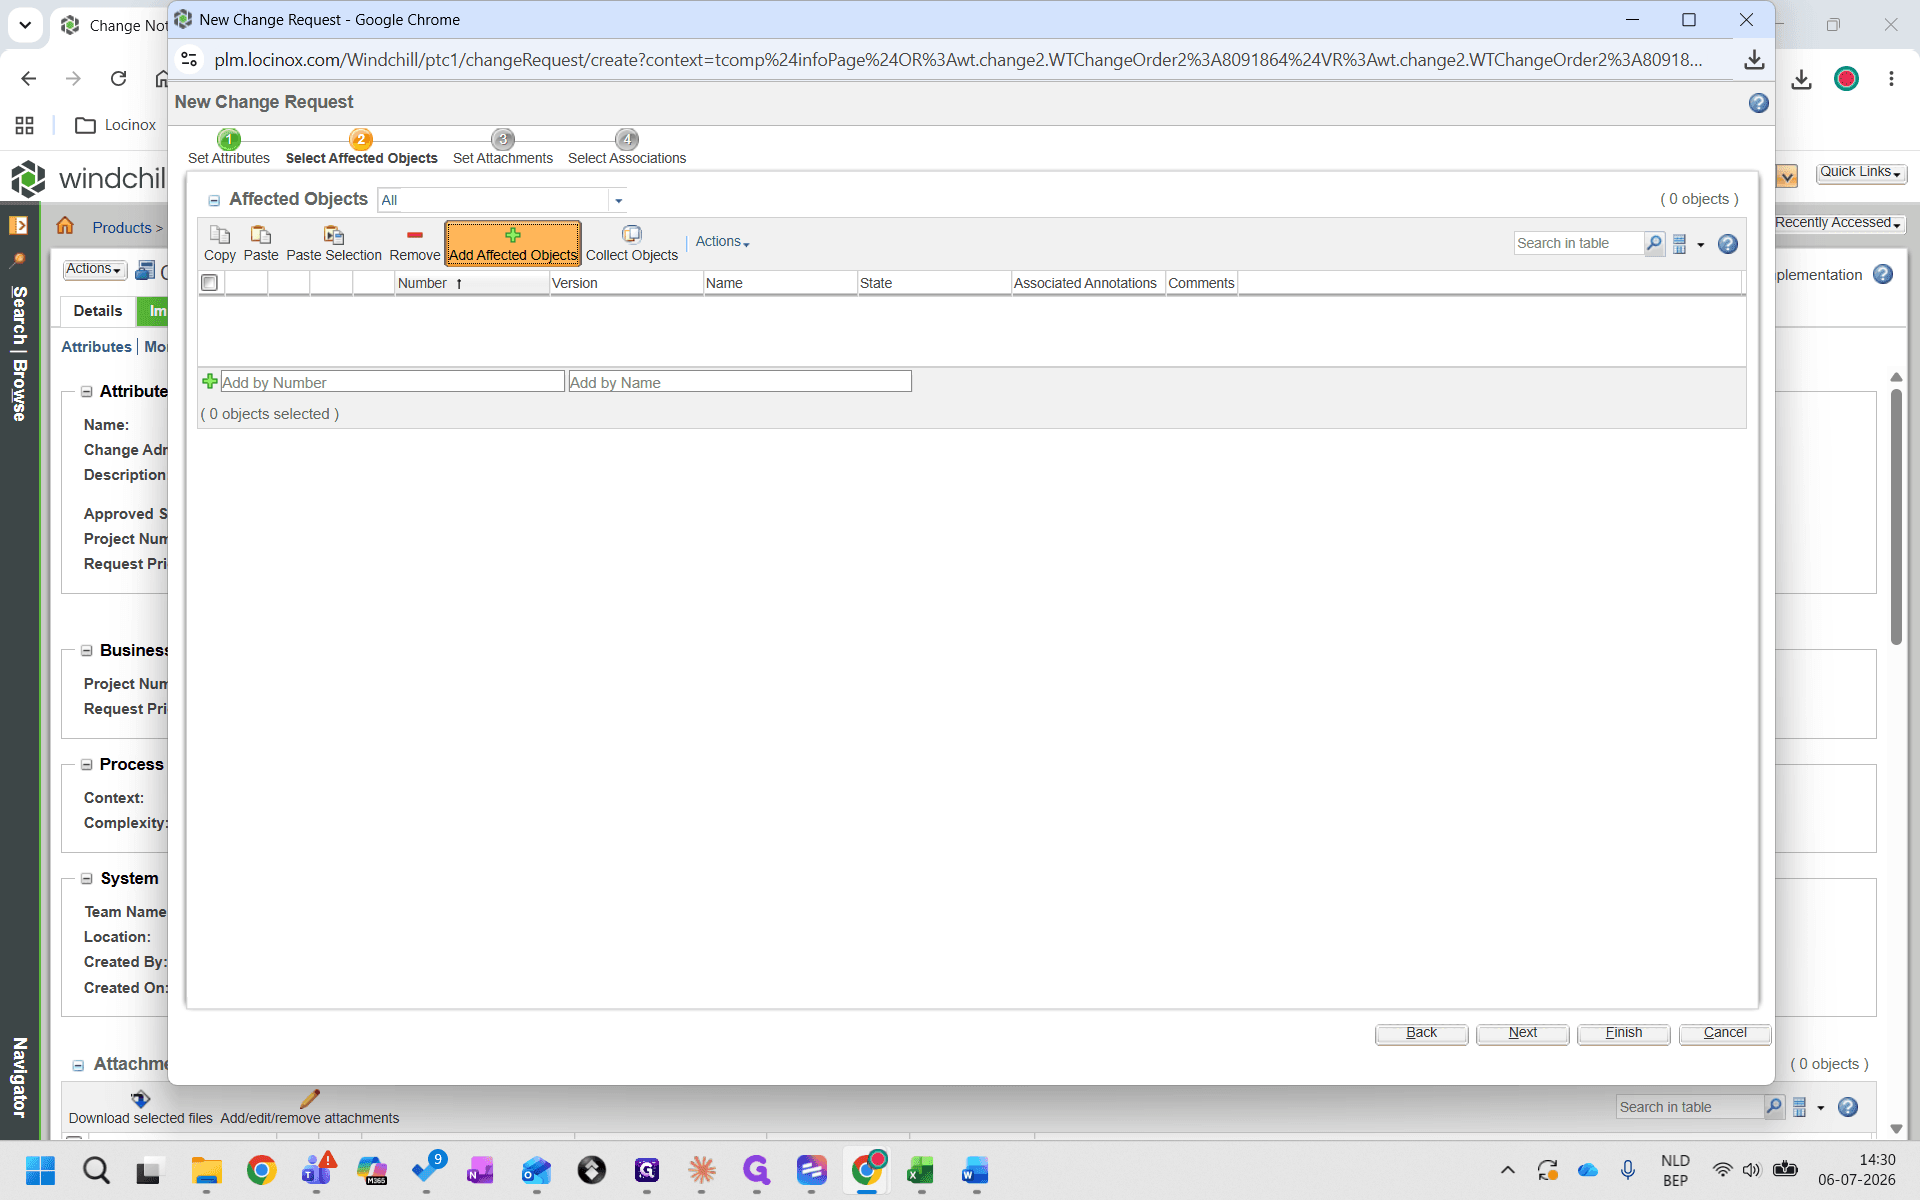Open Quick Links dropdown in background window

(1861, 172)
